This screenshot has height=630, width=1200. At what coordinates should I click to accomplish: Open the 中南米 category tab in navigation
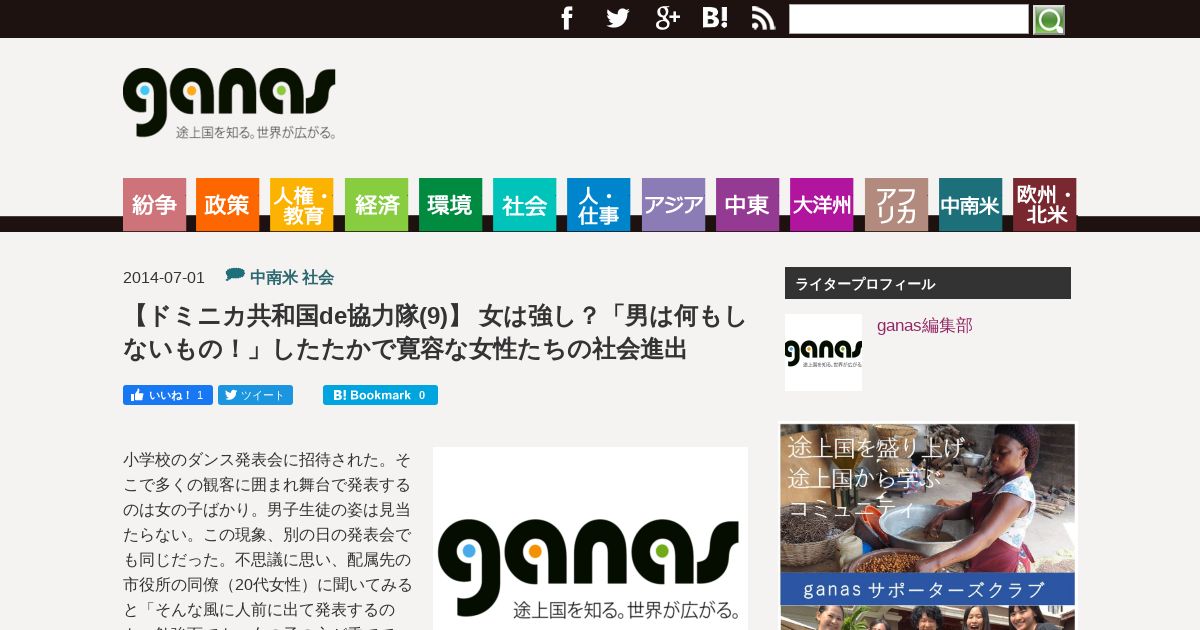pyautogui.click(x=970, y=205)
